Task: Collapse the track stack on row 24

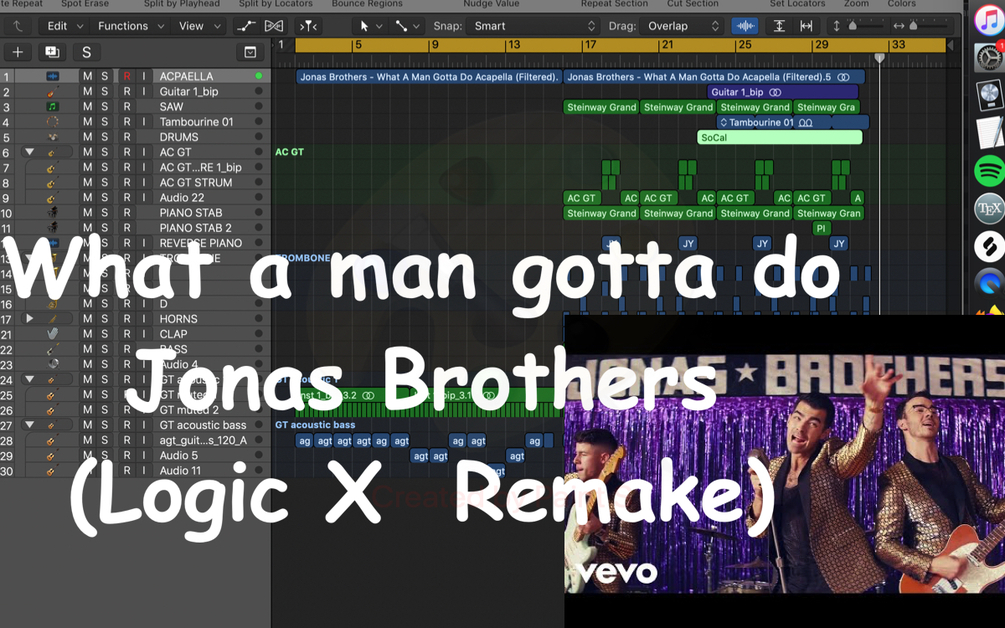Action: (x=29, y=379)
